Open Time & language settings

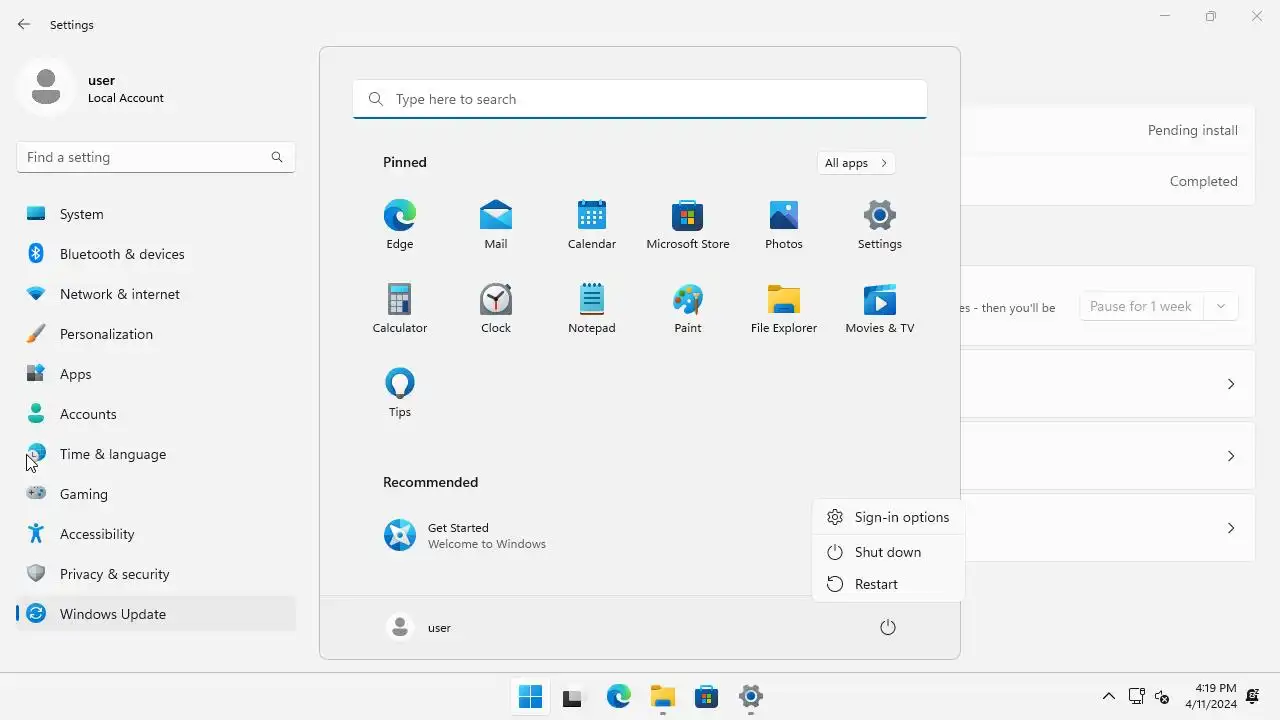pyautogui.click(x=156, y=454)
